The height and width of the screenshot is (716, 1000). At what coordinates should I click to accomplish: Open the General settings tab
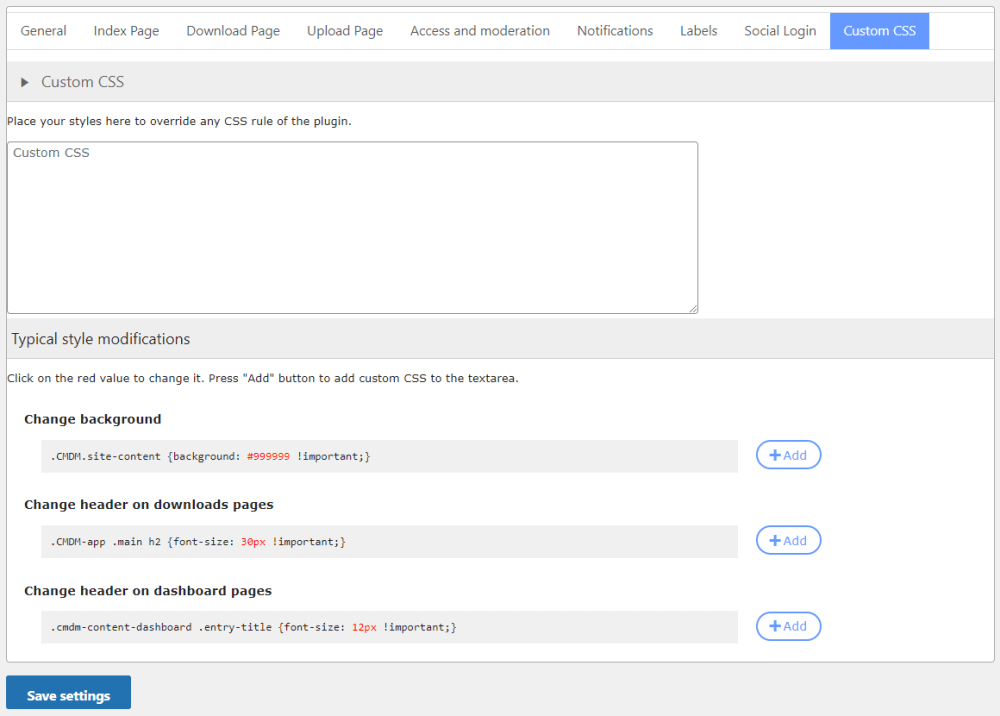(44, 31)
